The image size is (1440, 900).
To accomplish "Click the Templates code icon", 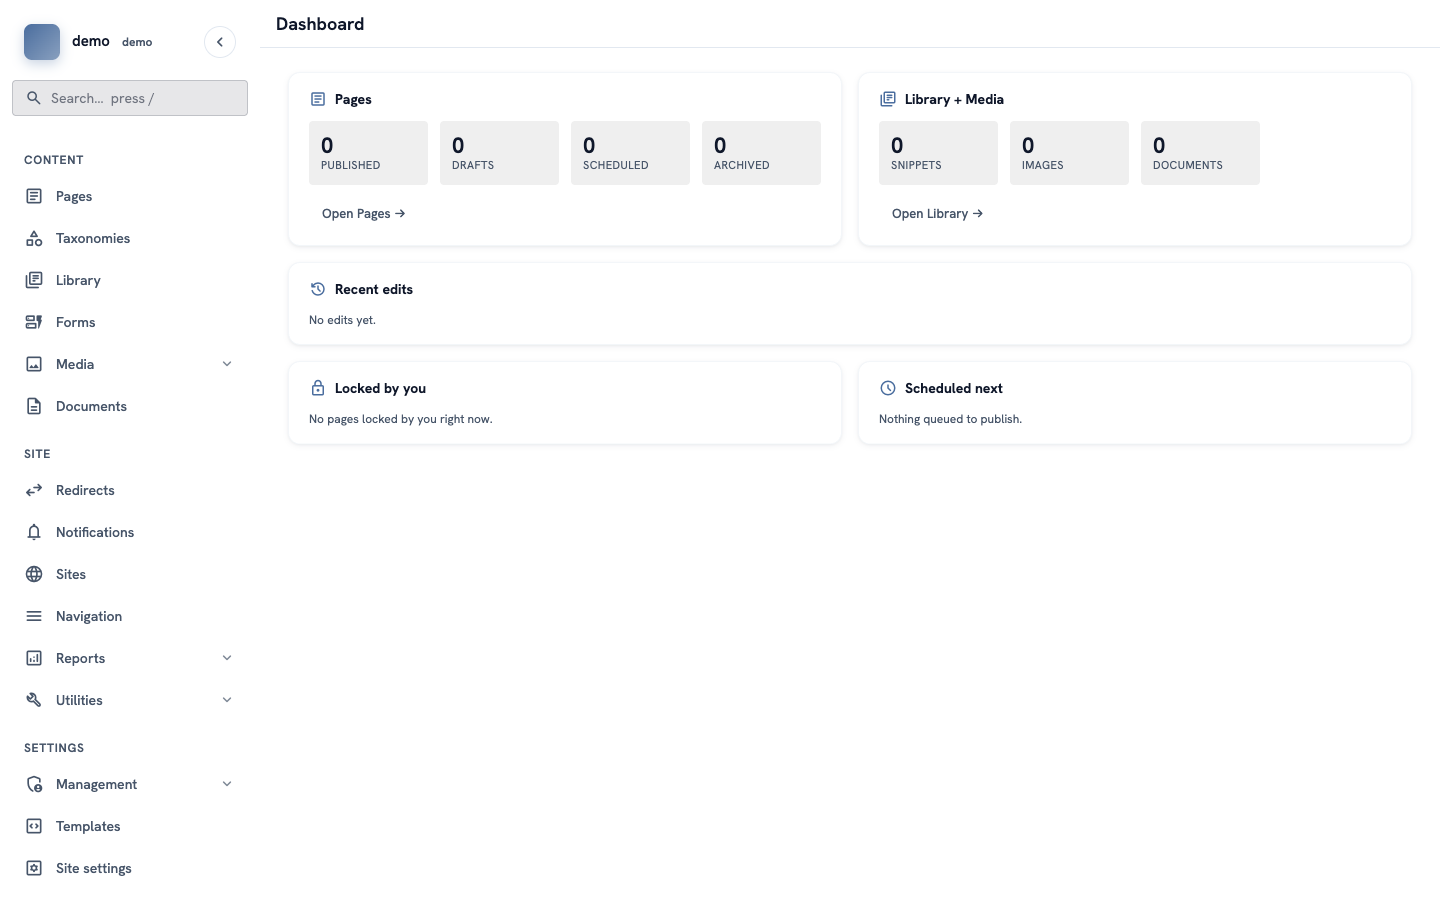I will (x=34, y=826).
